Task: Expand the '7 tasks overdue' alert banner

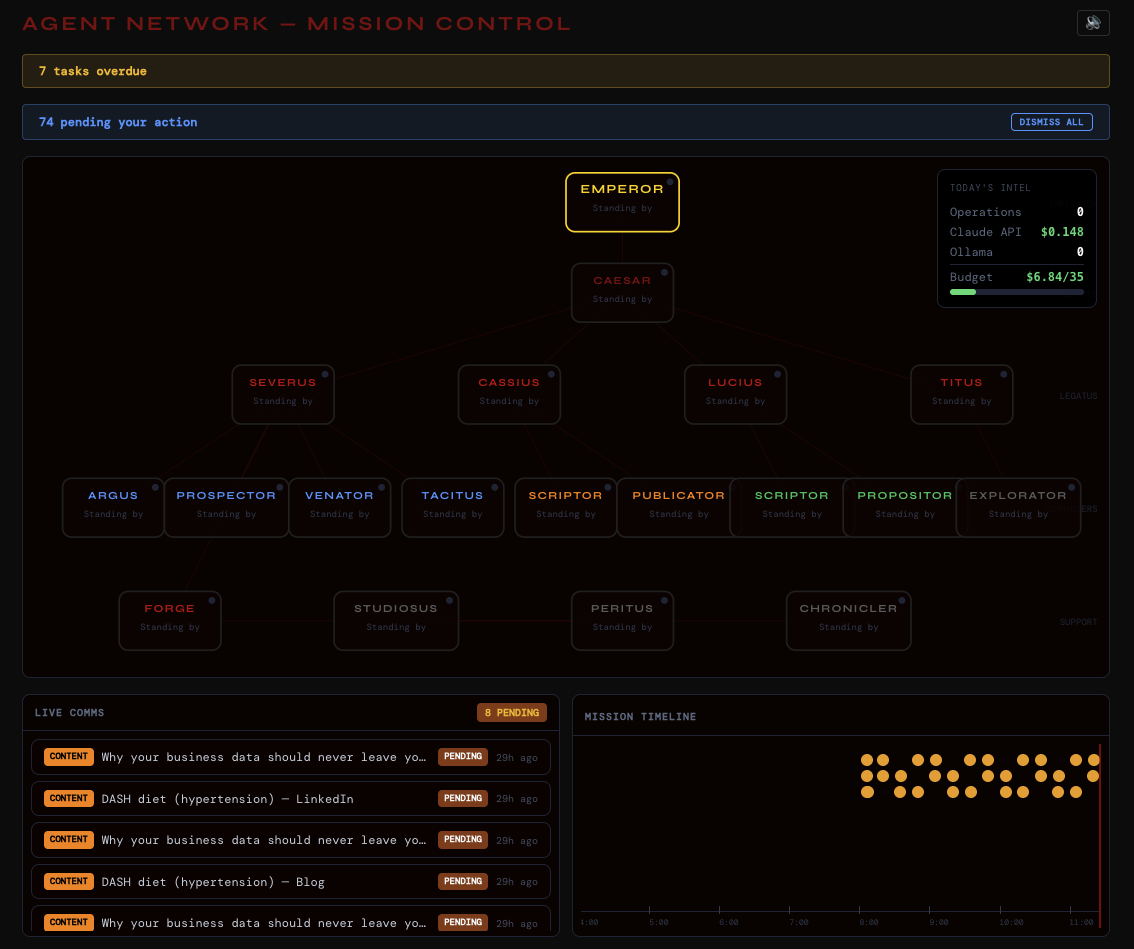Action: [566, 71]
